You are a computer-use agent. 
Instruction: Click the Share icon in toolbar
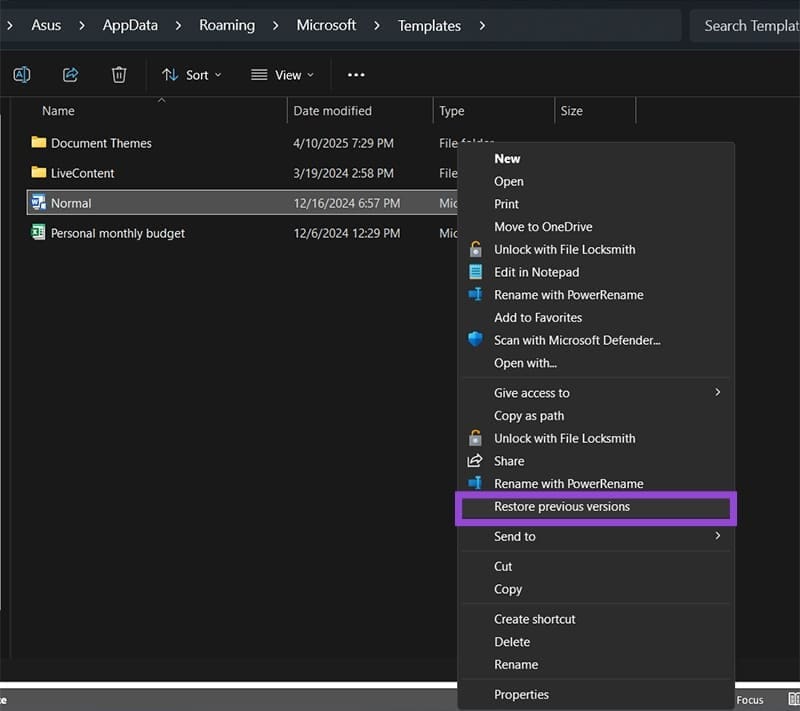70,75
